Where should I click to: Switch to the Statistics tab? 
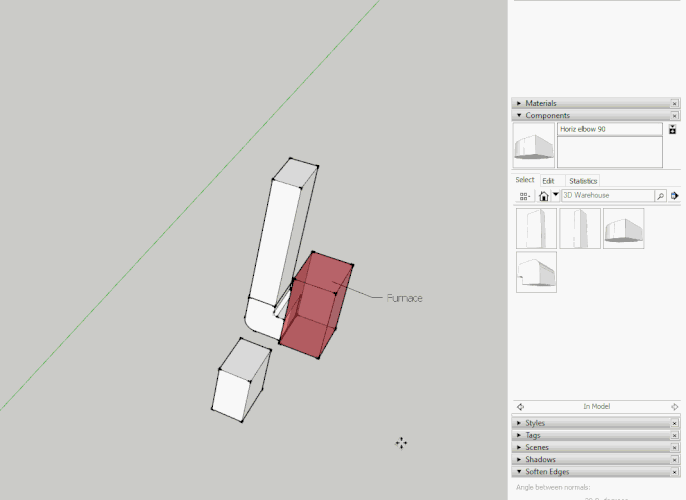pyautogui.click(x=583, y=181)
